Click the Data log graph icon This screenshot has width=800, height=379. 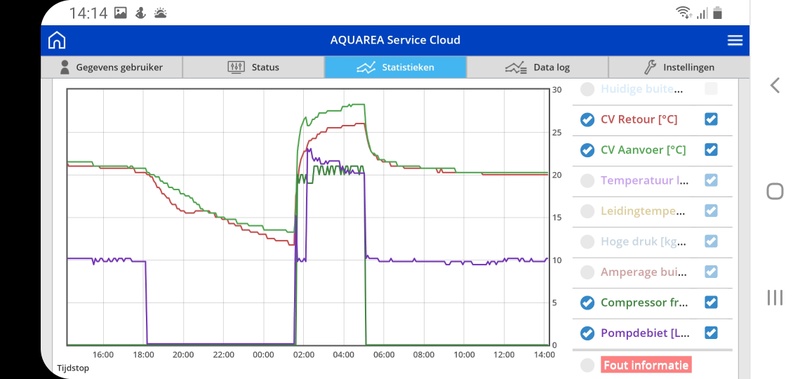(516, 67)
